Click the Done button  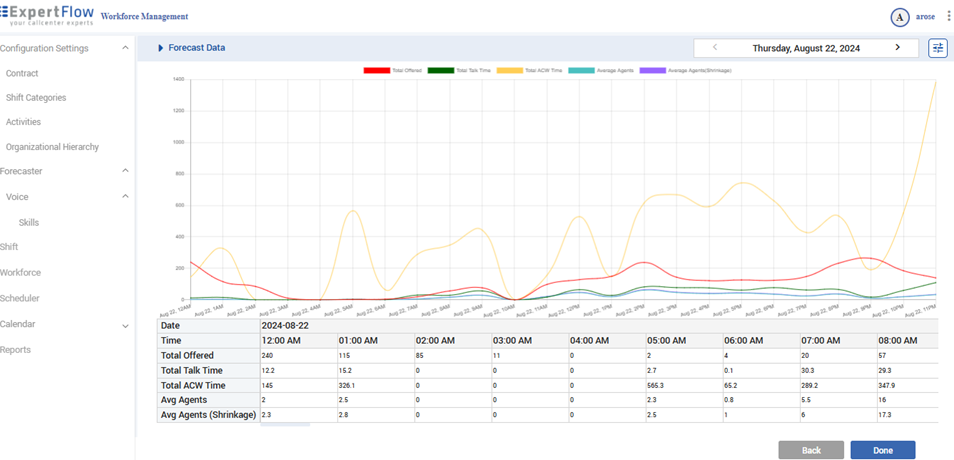tap(882, 450)
